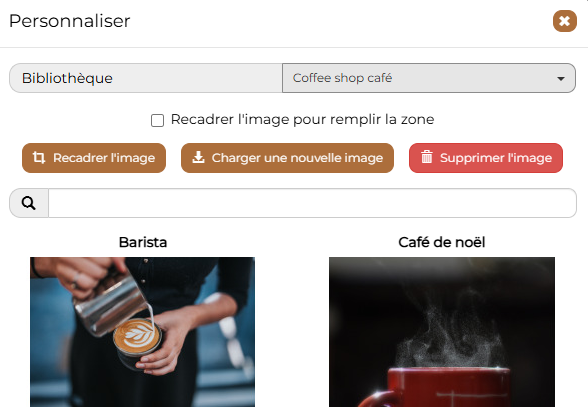Expand the library list using the caret arrow
This screenshot has height=414, width=588.
pos(561,79)
